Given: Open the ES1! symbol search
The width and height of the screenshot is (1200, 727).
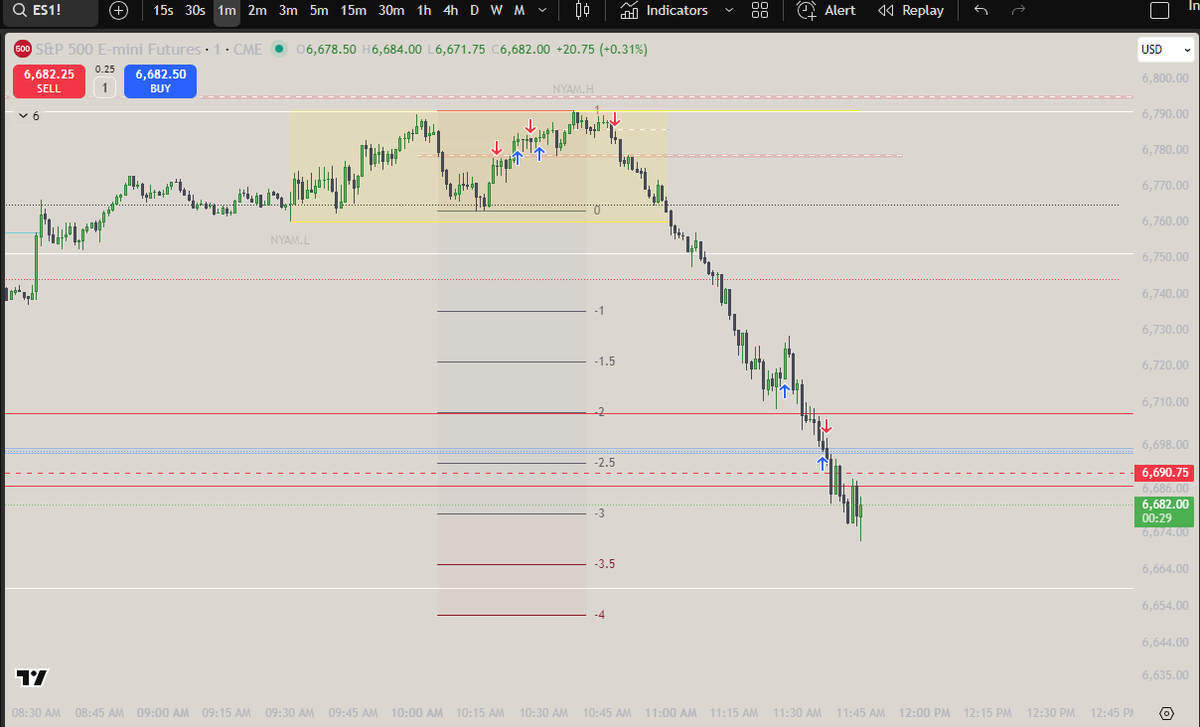Looking at the screenshot, I should tap(50, 11).
